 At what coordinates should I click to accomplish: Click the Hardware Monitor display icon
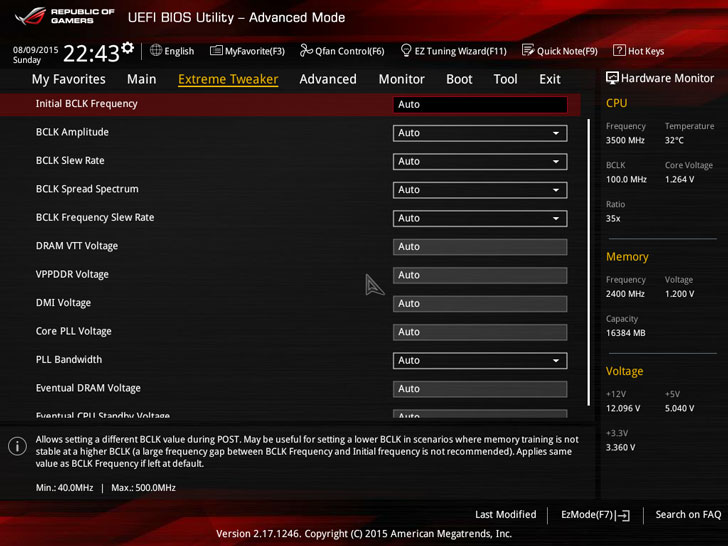pos(612,78)
